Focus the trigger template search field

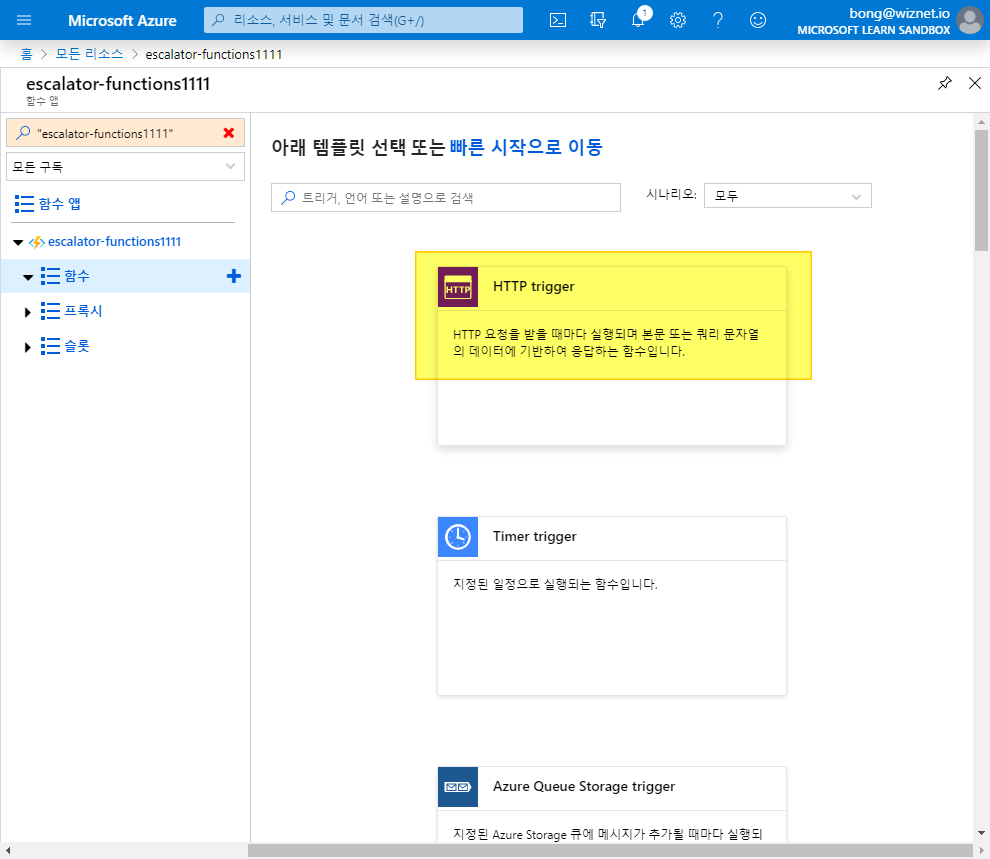[446, 198]
